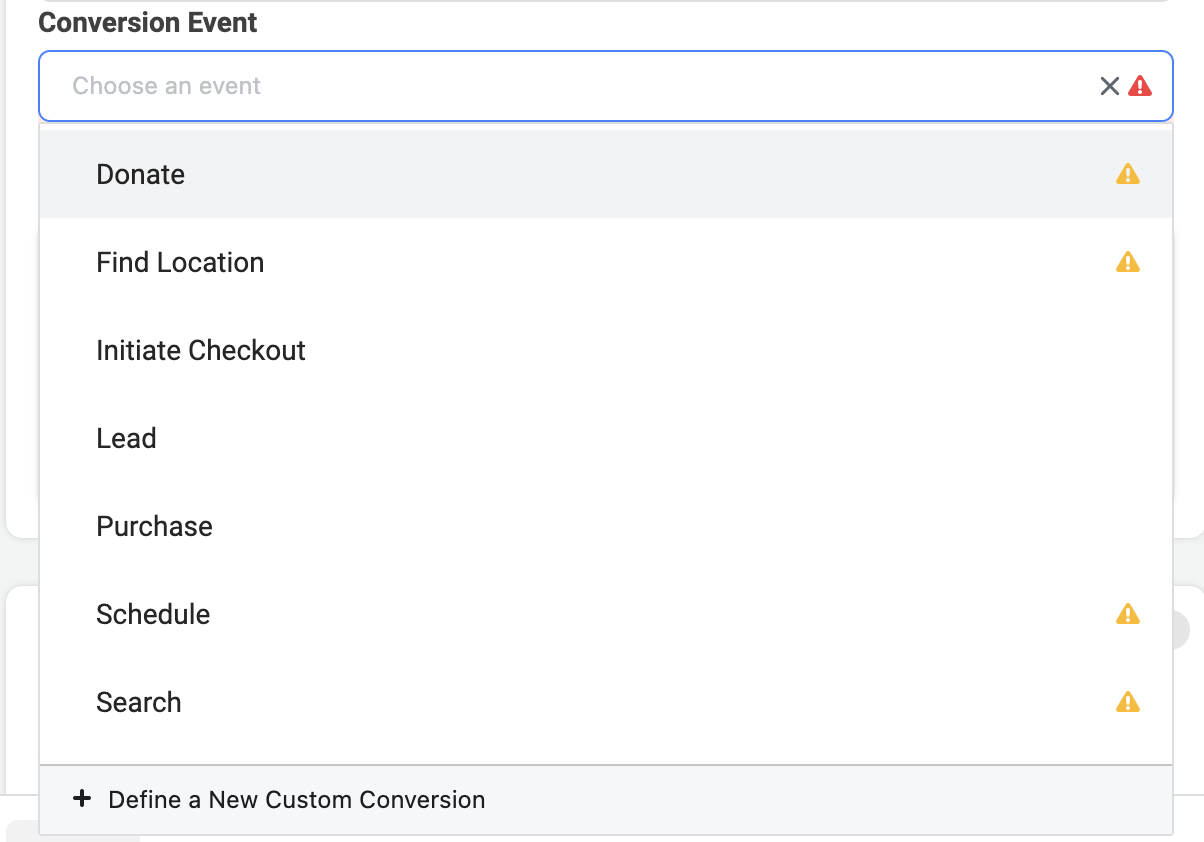This screenshot has width=1204, height=842.
Task: Pick the Search event option
Action: 139,703
